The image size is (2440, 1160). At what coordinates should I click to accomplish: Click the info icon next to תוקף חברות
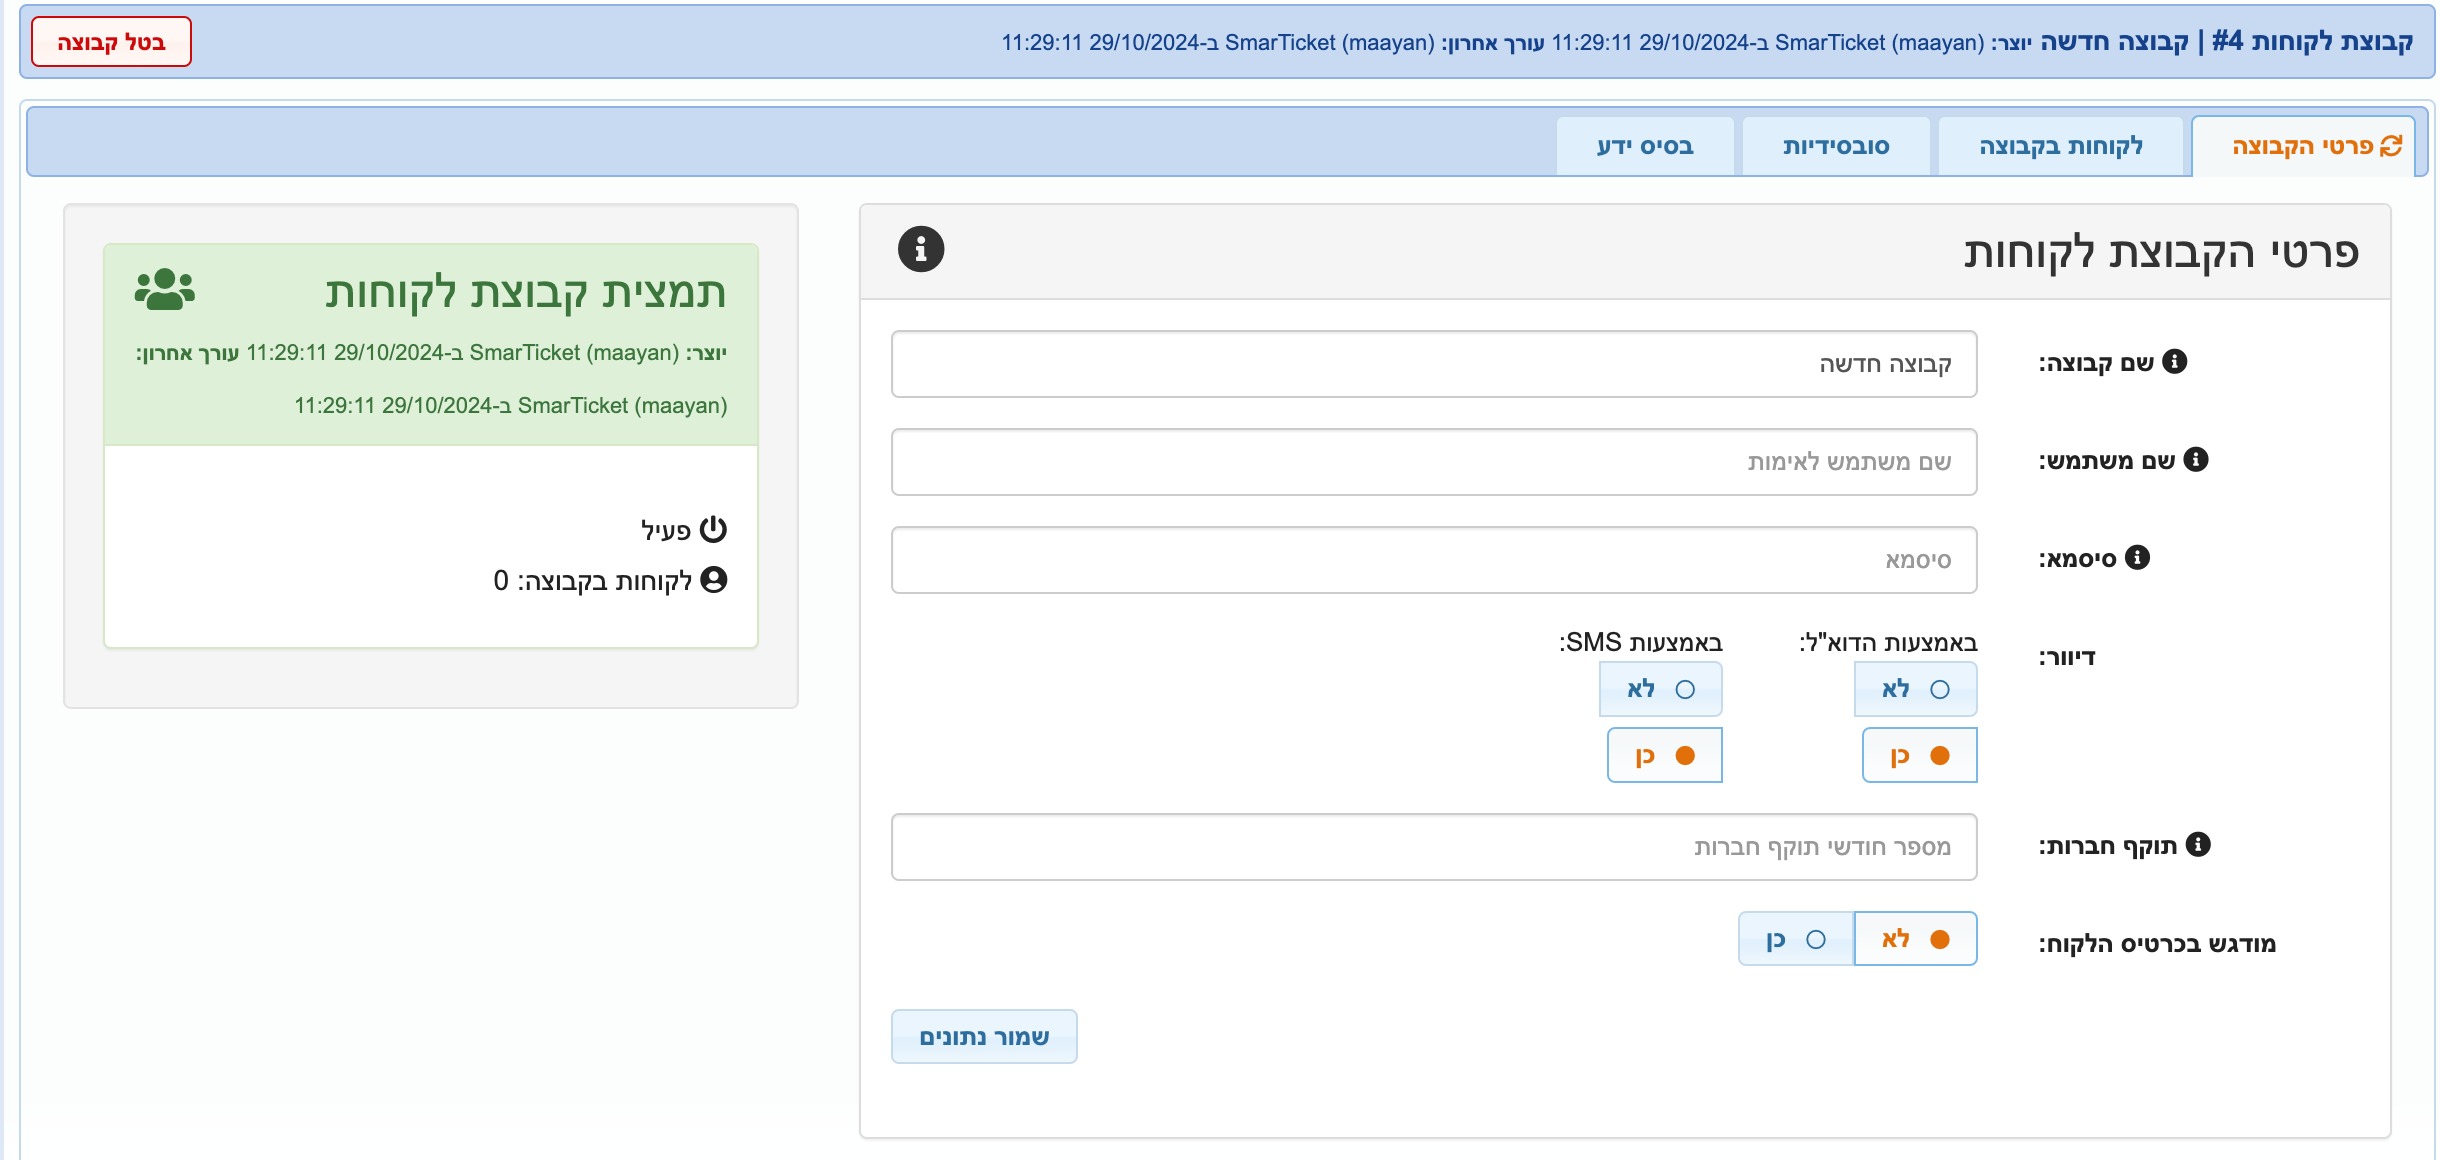pos(2198,845)
